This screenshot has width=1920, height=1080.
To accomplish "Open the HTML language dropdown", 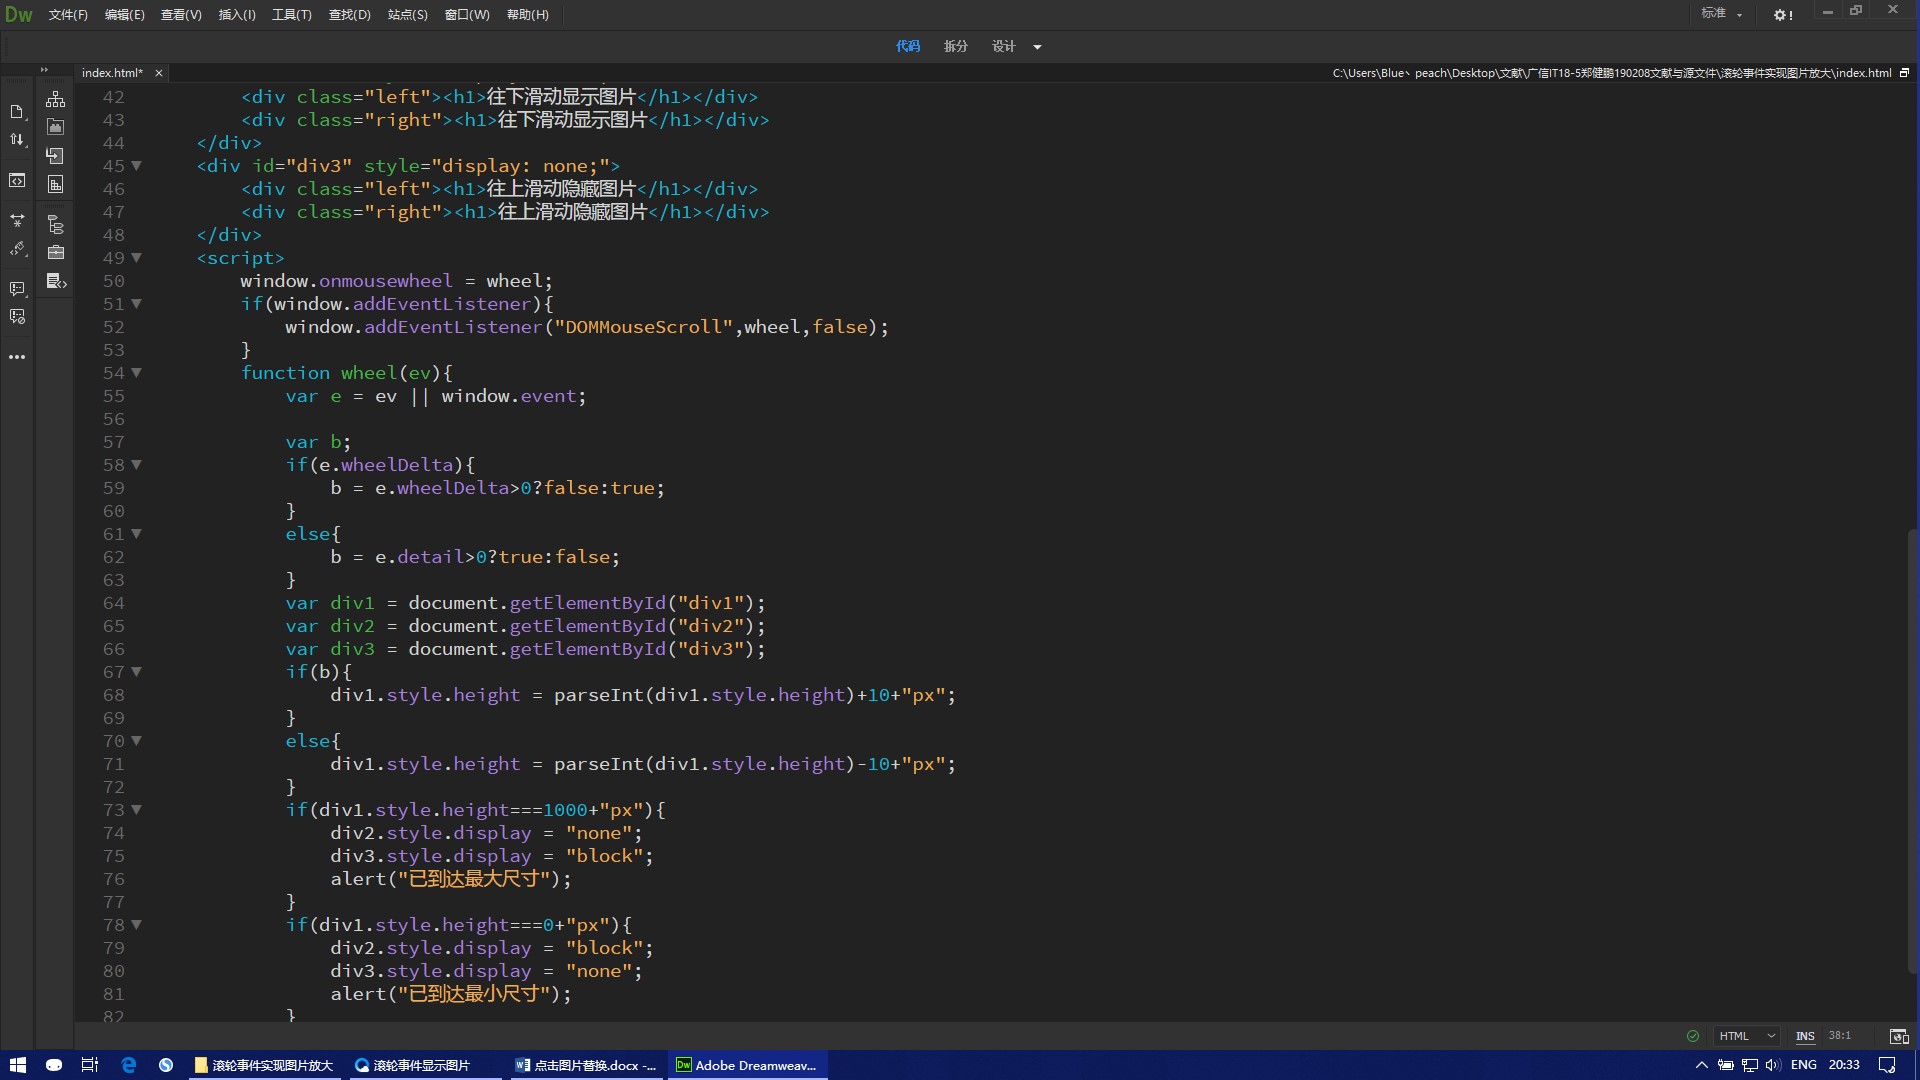I will click(x=1747, y=1036).
